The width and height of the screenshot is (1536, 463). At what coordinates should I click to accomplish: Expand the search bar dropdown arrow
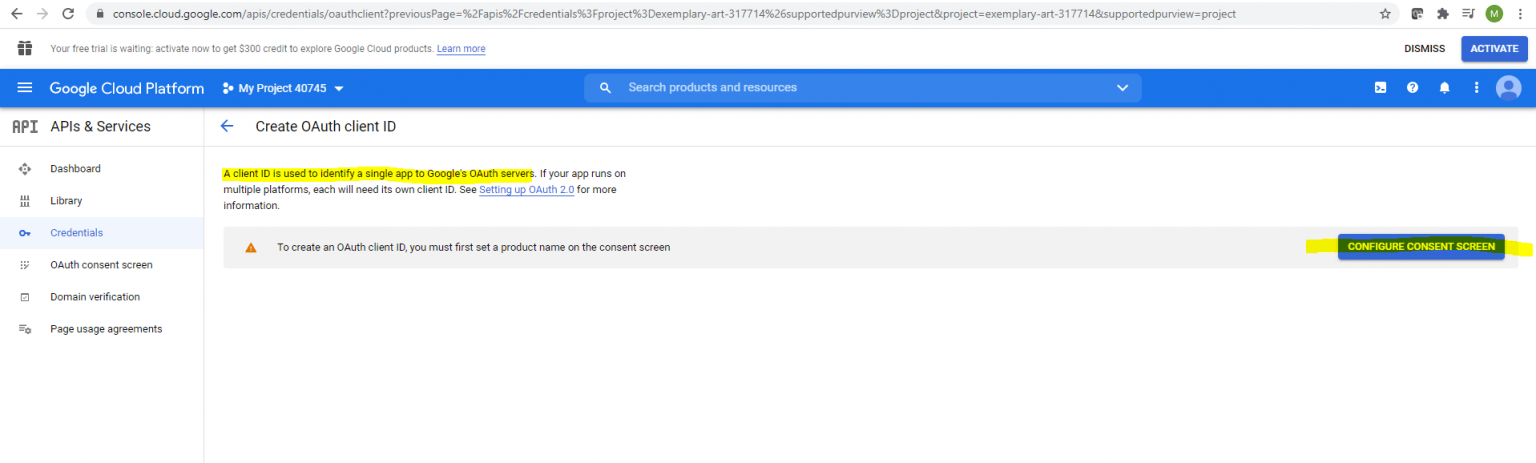[x=1122, y=88]
